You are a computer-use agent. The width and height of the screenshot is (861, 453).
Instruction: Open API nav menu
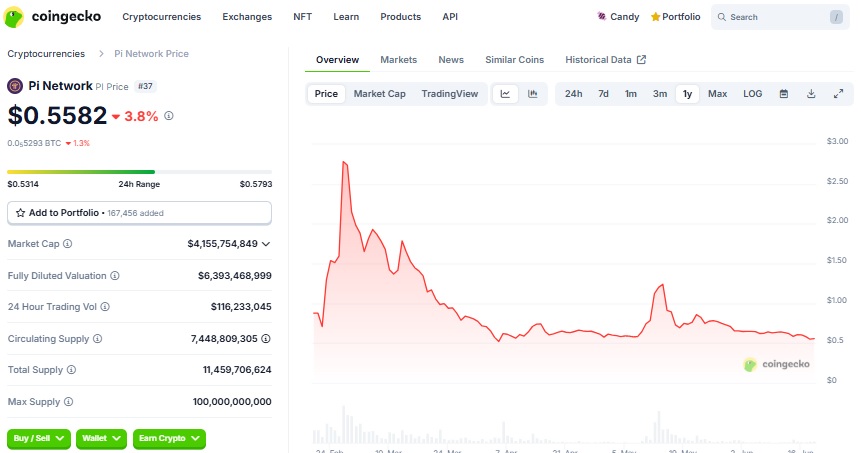[450, 17]
